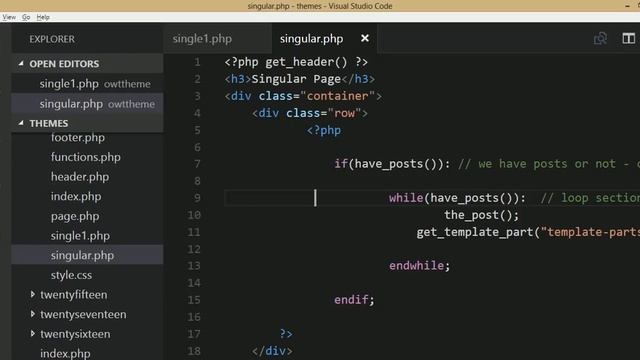
Task: Switch to the single1.php editor tab
Action: [x=202, y=39]
